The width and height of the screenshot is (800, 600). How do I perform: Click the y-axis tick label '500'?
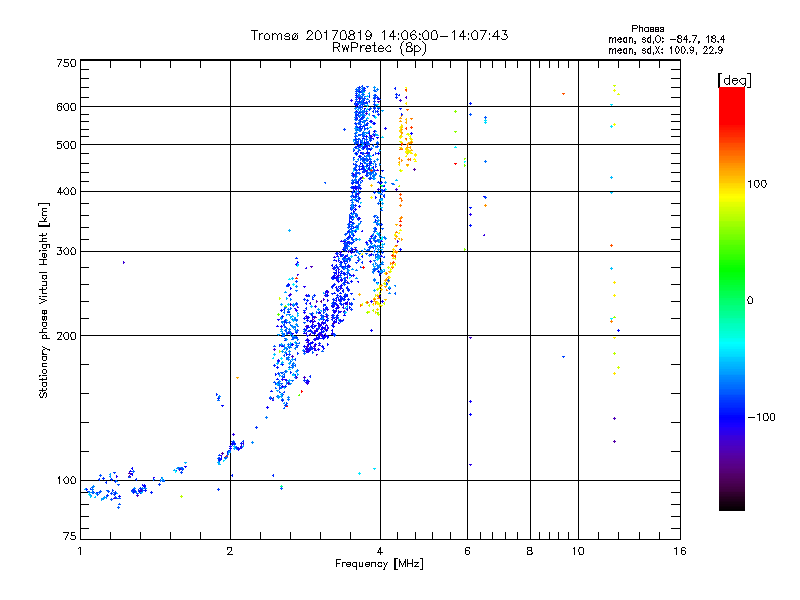click(66, 145)
